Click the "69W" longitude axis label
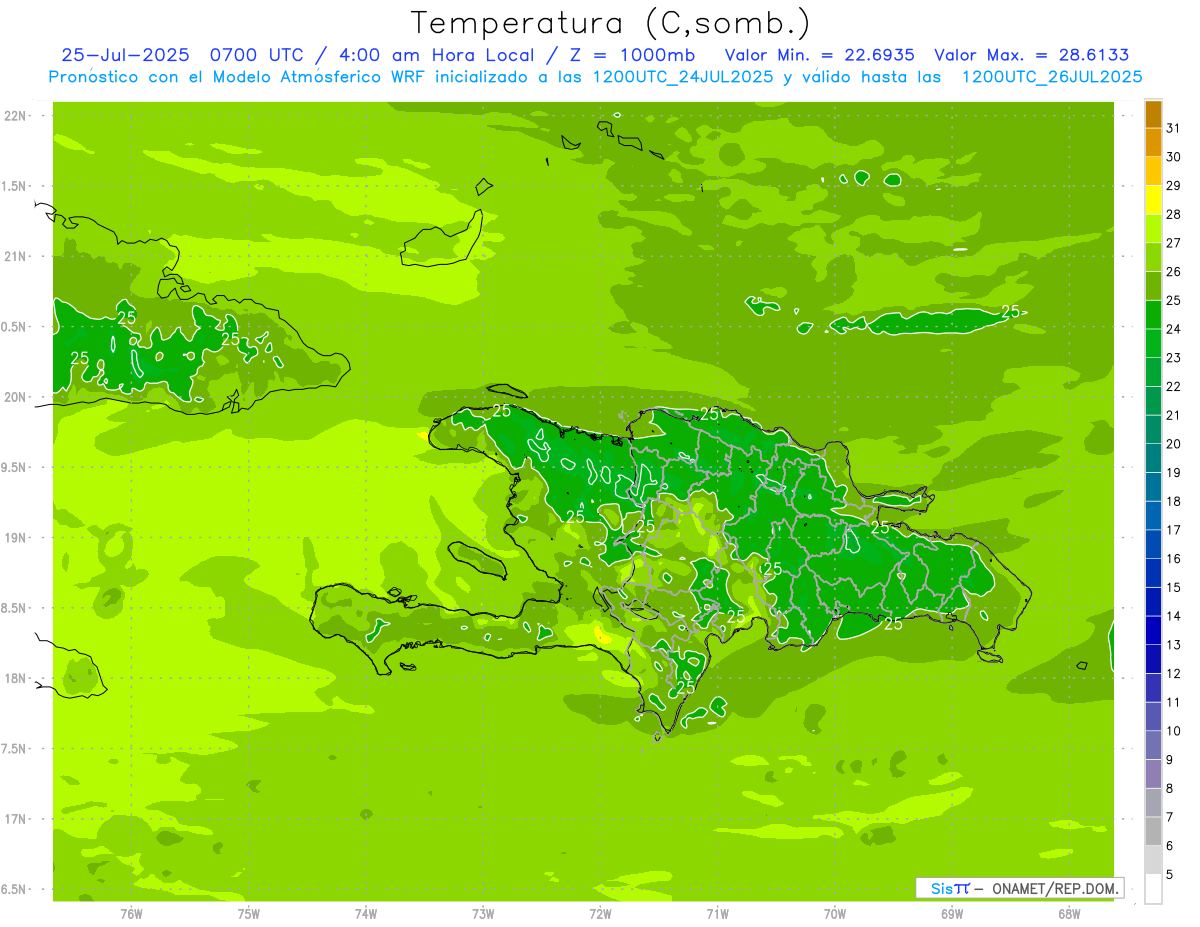Image resolution: width=1200 pixels, height=927 pixels. tap(952, 913)
